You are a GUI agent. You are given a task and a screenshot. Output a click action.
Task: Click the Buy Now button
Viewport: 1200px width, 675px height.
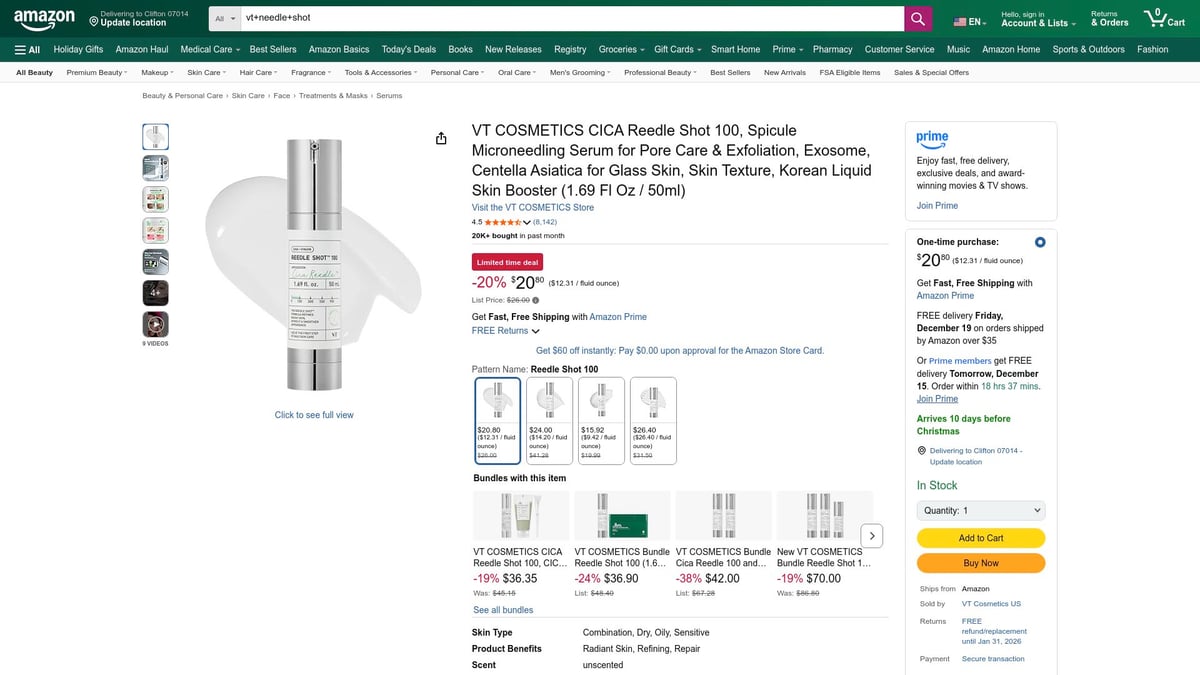pos(980,563)
